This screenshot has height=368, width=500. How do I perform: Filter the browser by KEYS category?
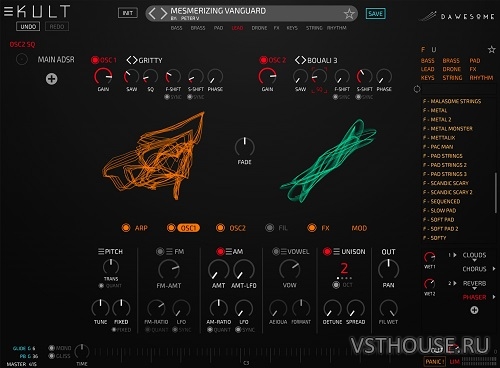(427, 78)
